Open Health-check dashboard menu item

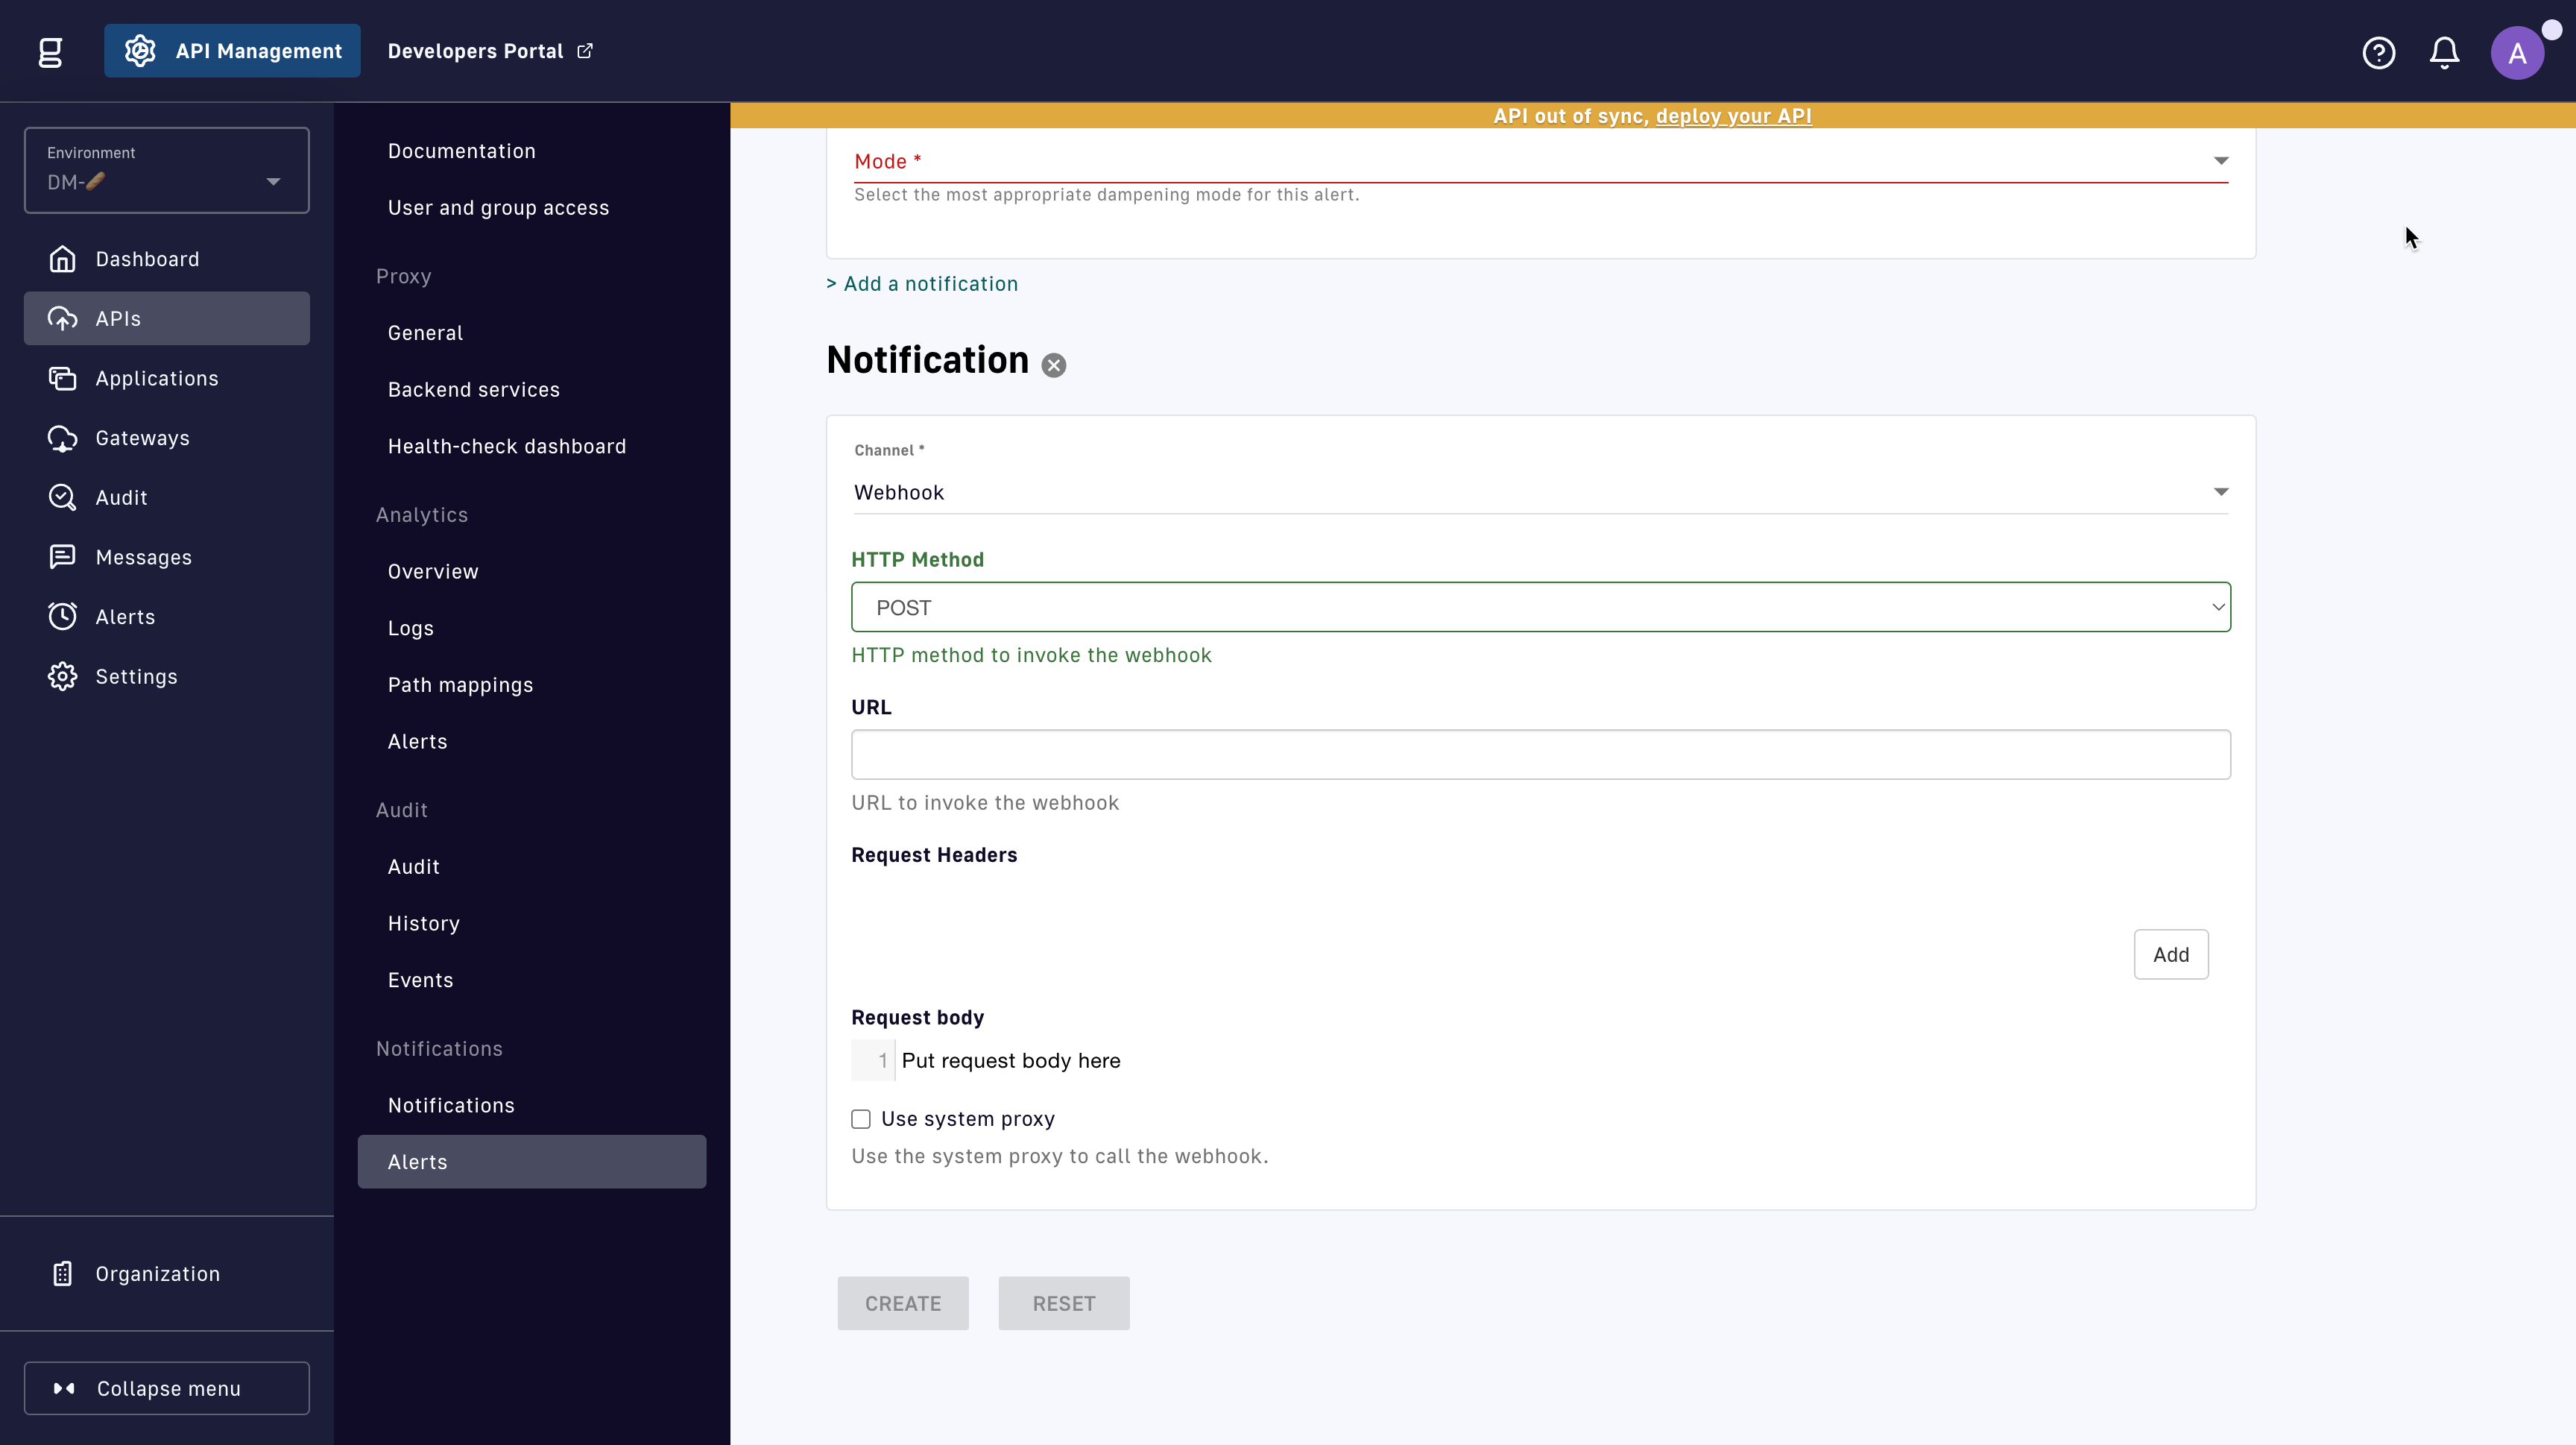tap(506, 446)
